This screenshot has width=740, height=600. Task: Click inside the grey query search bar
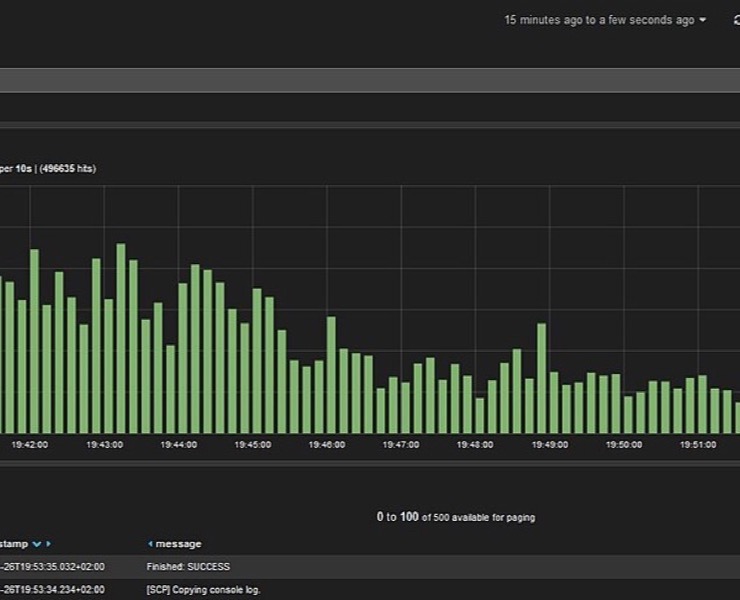pos(370,80)
